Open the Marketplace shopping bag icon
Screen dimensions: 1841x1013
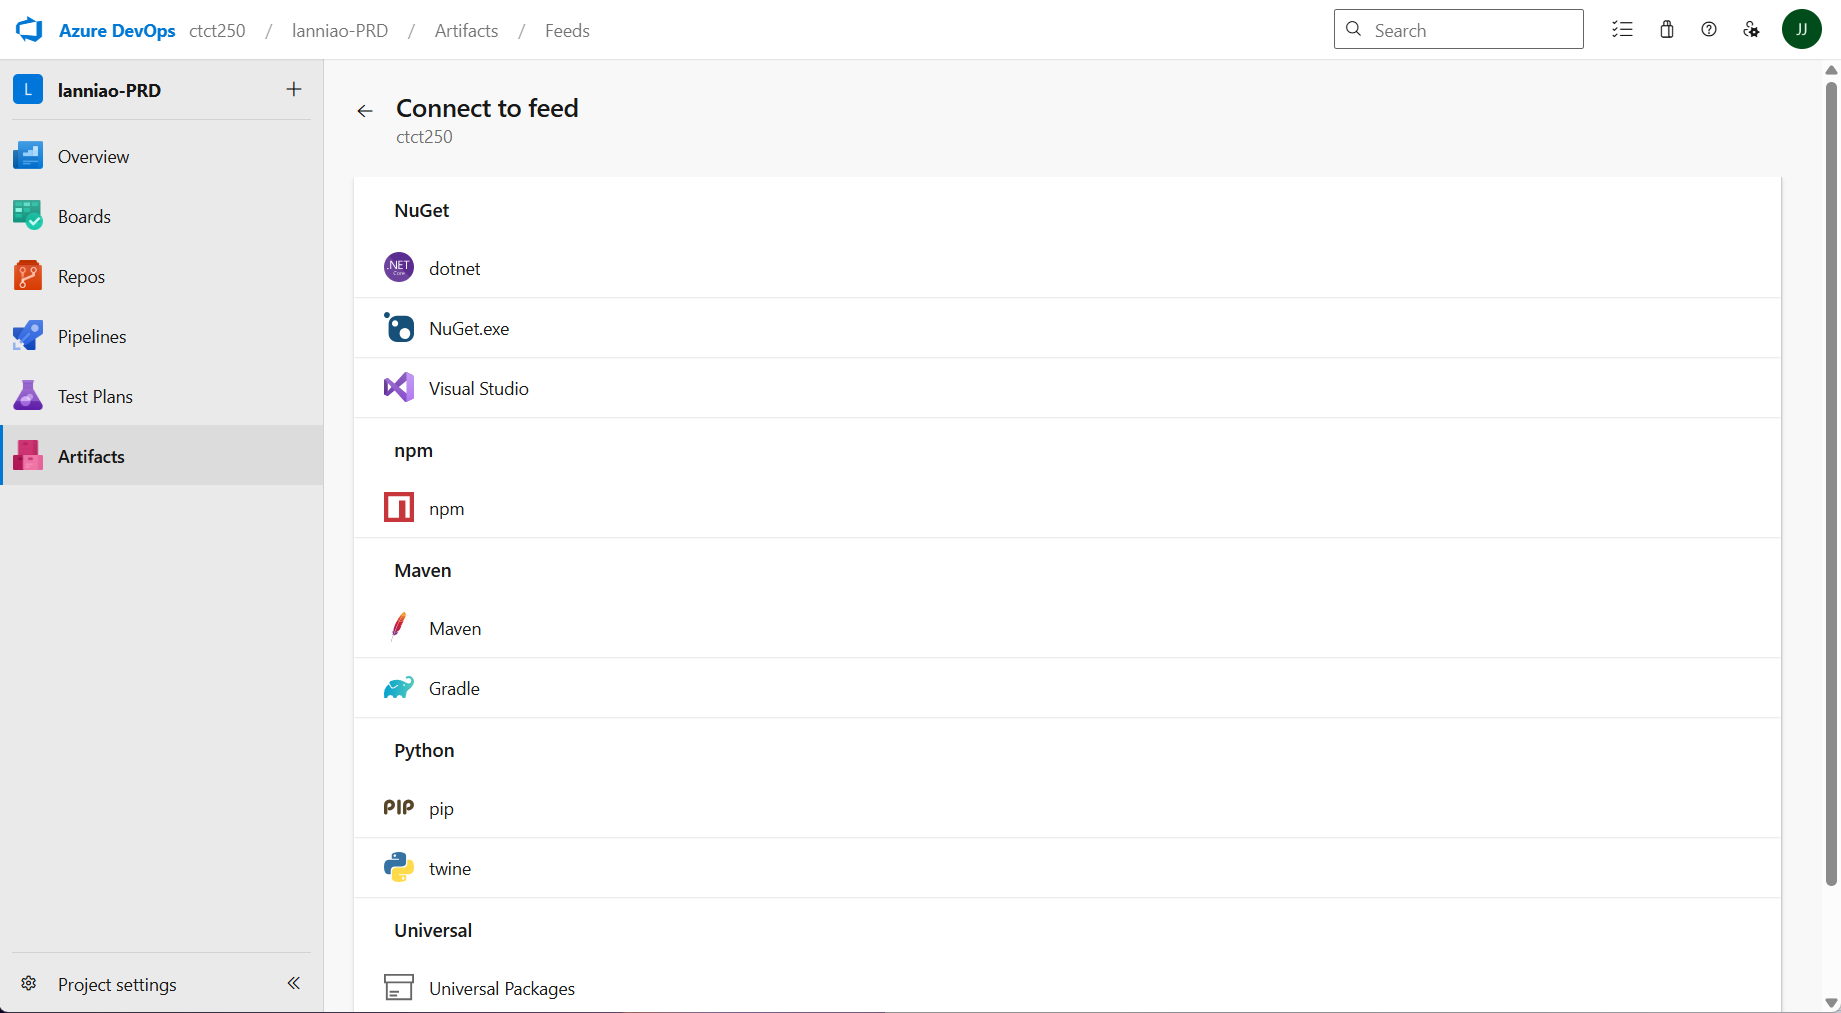click(1666, 30)
